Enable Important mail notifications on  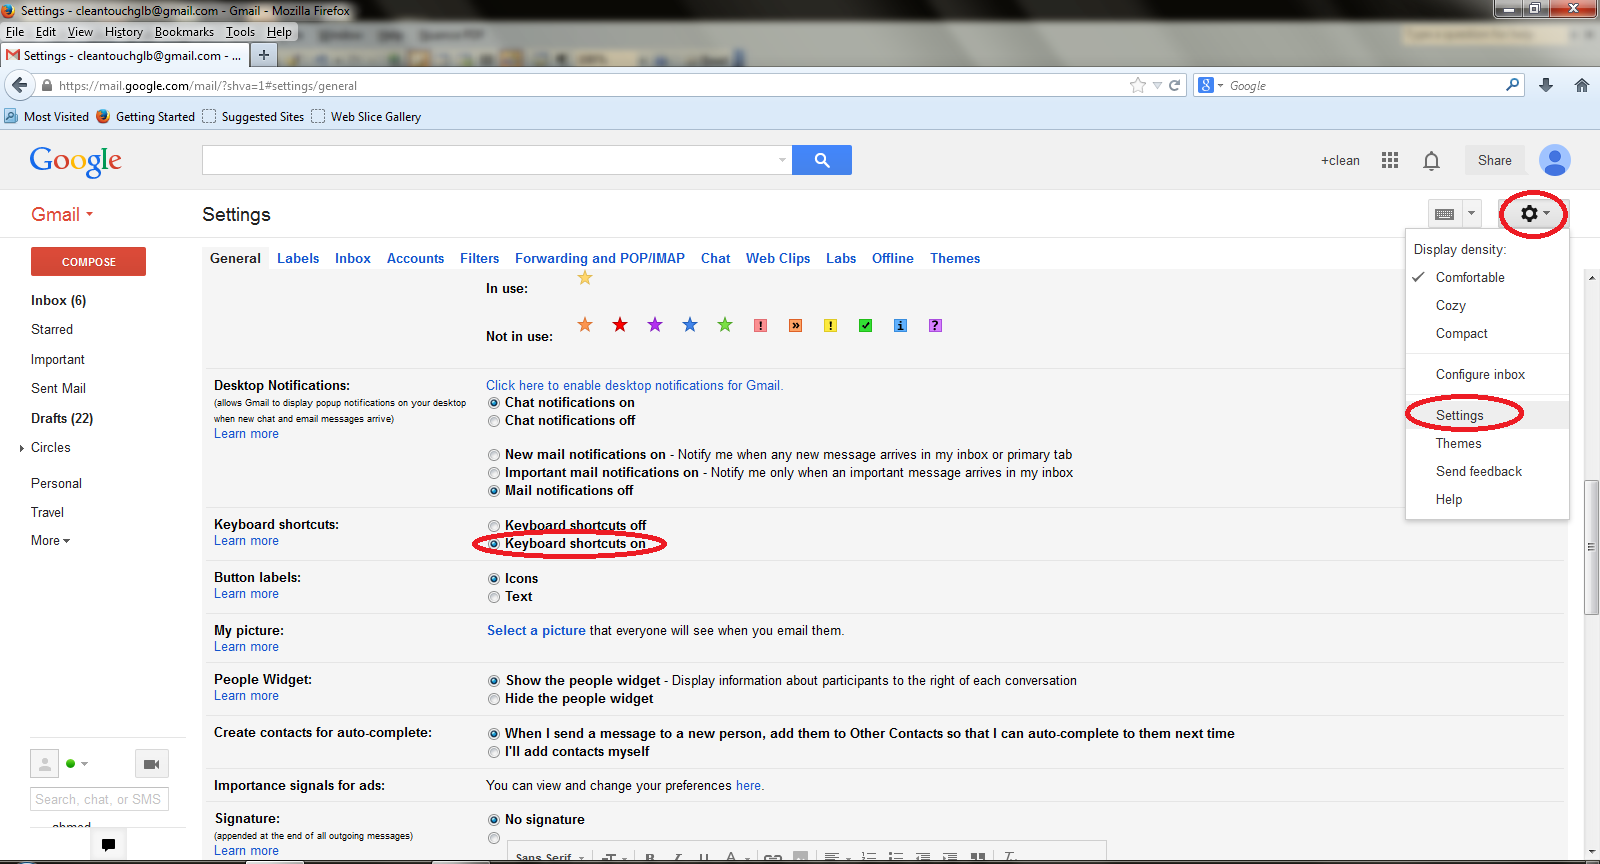coord(494,473)
